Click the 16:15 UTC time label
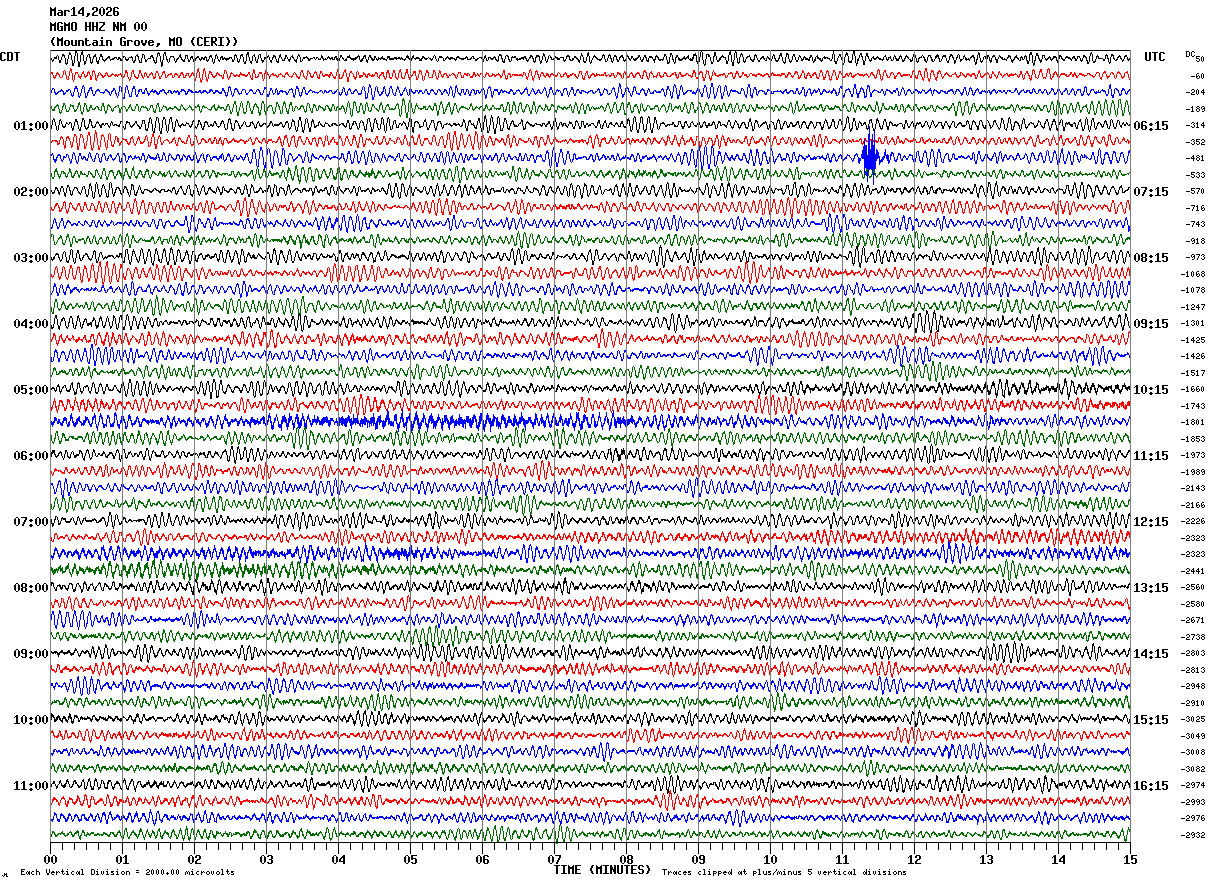Screen dimensions: 1210x886 [1151, 786]
